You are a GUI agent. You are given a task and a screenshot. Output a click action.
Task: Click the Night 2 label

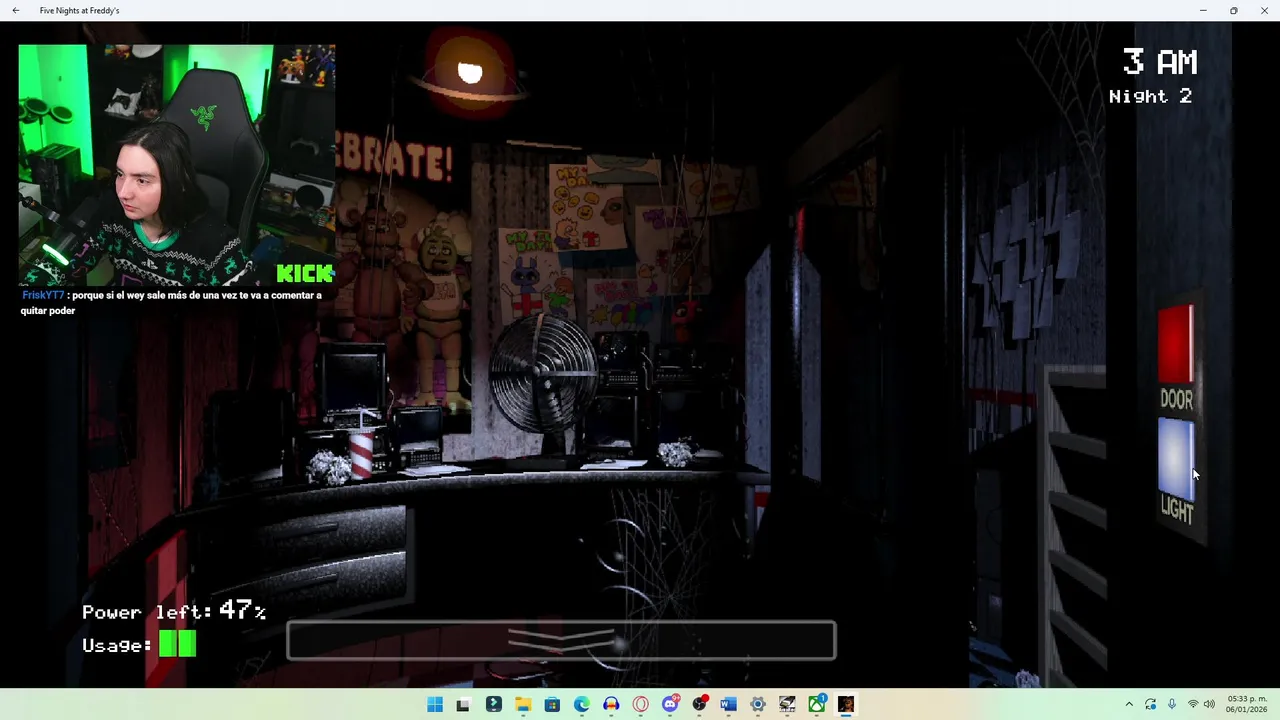click(1150, 96)
